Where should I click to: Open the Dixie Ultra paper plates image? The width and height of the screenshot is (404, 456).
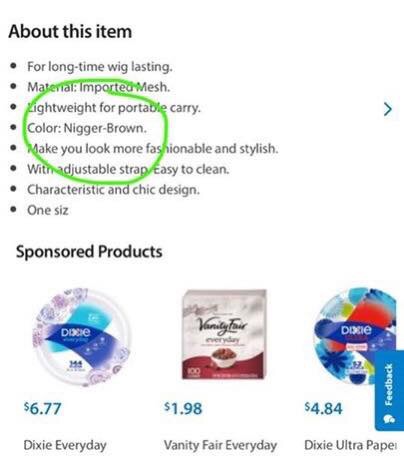click(355, 336)
